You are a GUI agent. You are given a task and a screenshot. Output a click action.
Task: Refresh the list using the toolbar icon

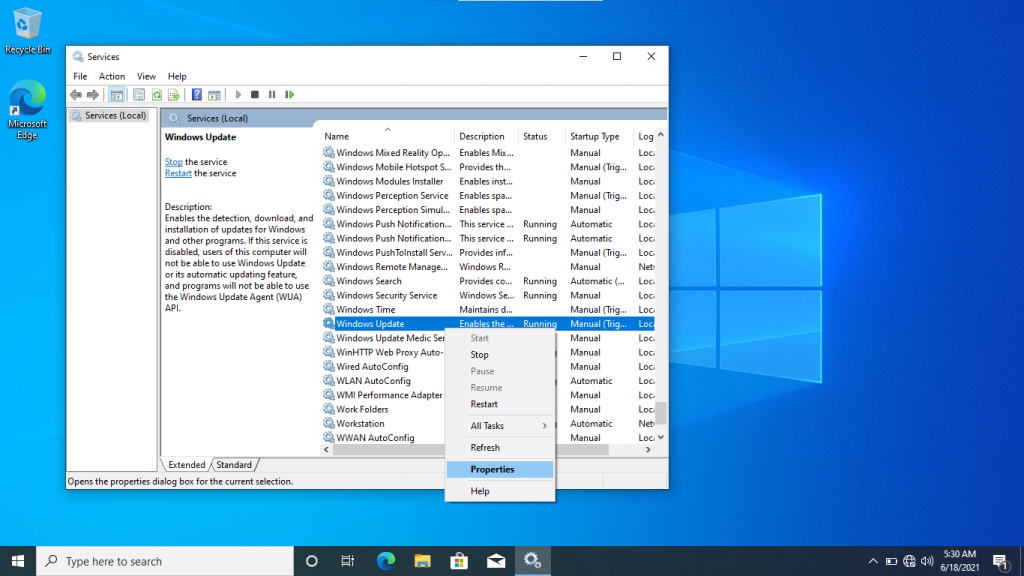(x=157, y=95)
